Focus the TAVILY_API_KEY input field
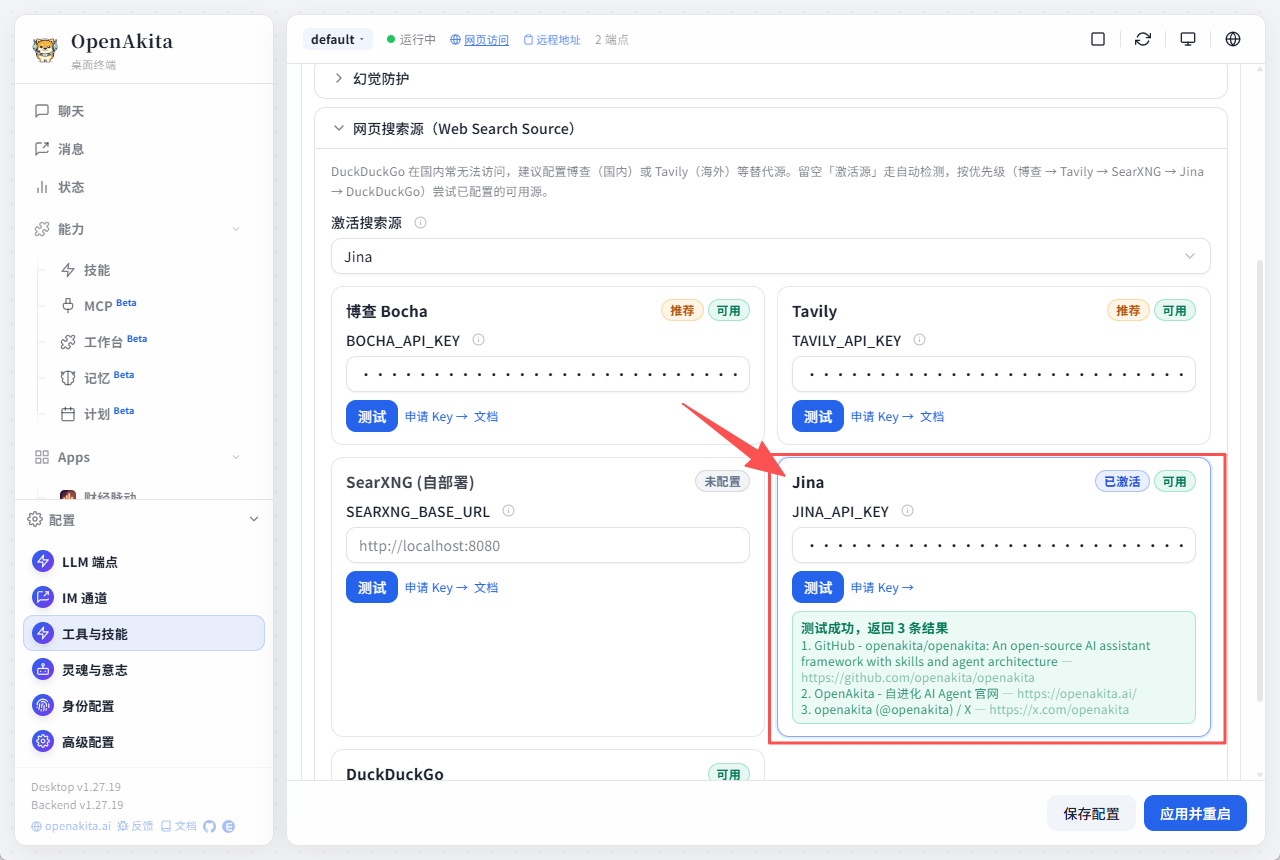 (994, 374)
